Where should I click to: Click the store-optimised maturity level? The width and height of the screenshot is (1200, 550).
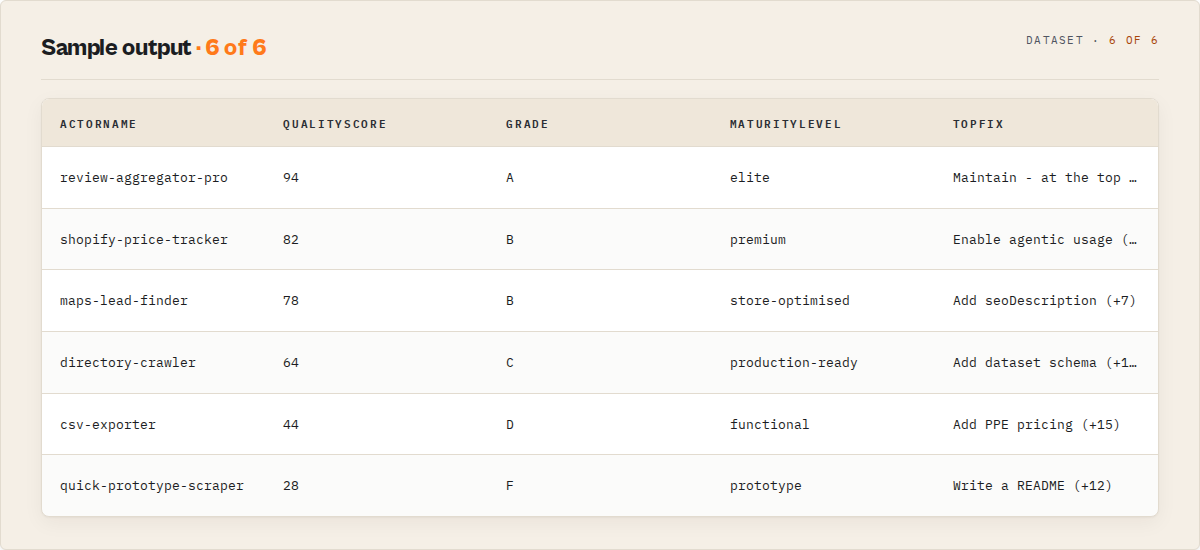(790, 301)
